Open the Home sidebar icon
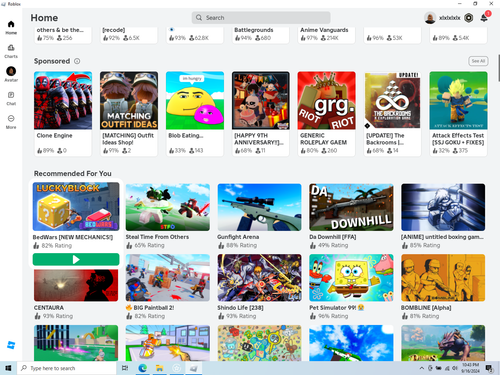This screenshot has width=500, height=375. point(11,24)
